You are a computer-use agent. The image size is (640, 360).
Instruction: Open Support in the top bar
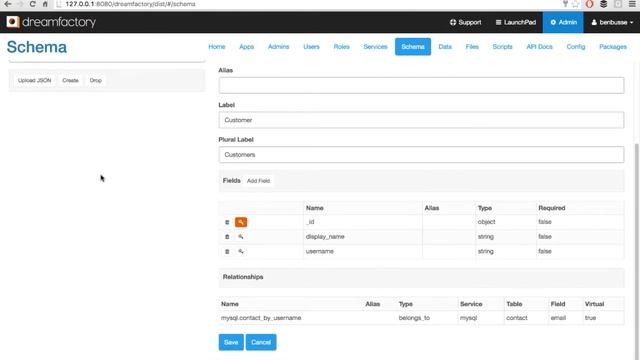(x=466, y=22)
